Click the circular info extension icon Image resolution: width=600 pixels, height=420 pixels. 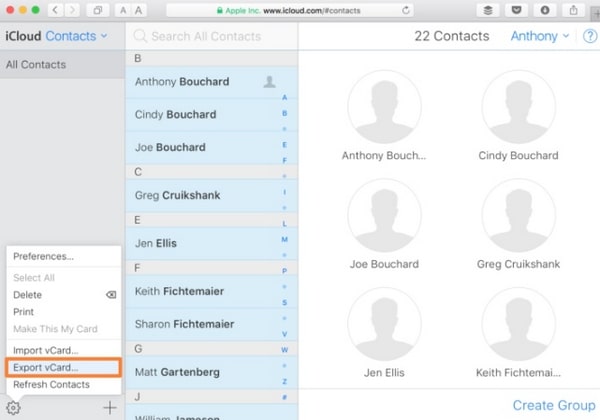pyautogui.click(x=545, y=10)
